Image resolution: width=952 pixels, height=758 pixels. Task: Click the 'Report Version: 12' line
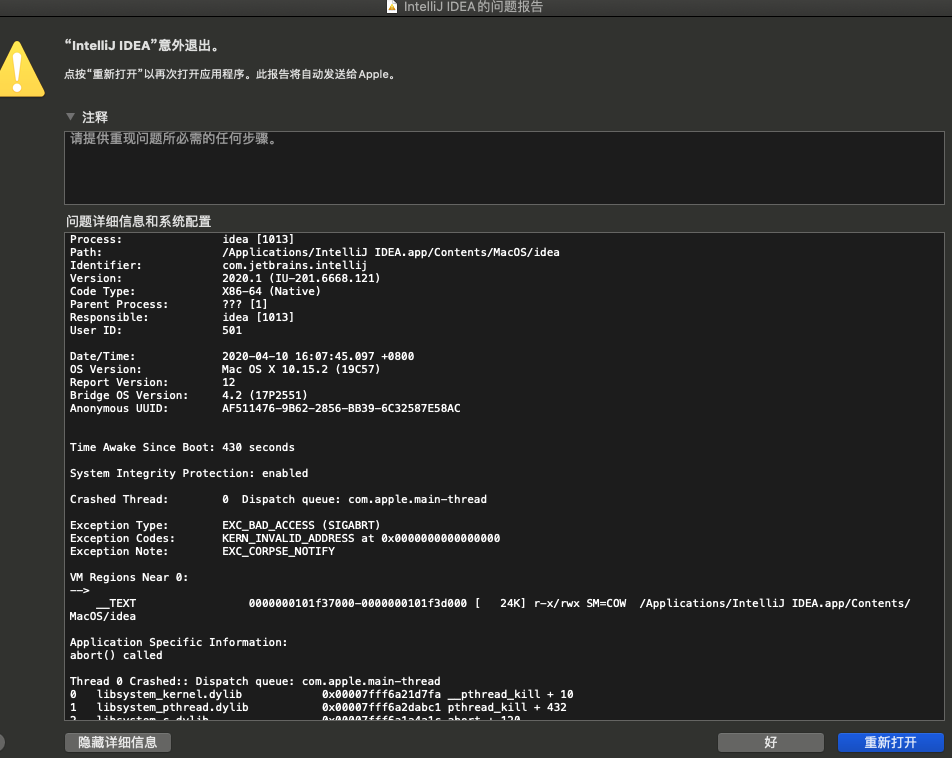(152, 383)
